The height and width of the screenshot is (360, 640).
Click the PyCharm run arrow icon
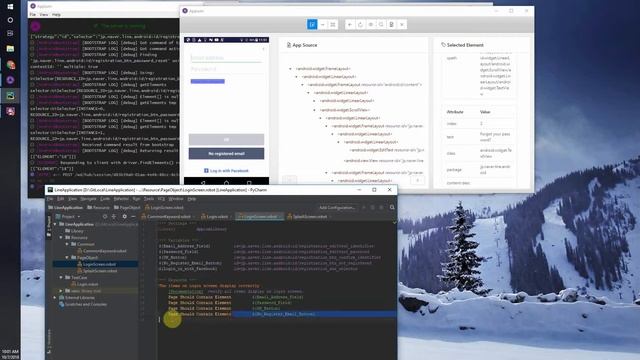click(364, 207)
